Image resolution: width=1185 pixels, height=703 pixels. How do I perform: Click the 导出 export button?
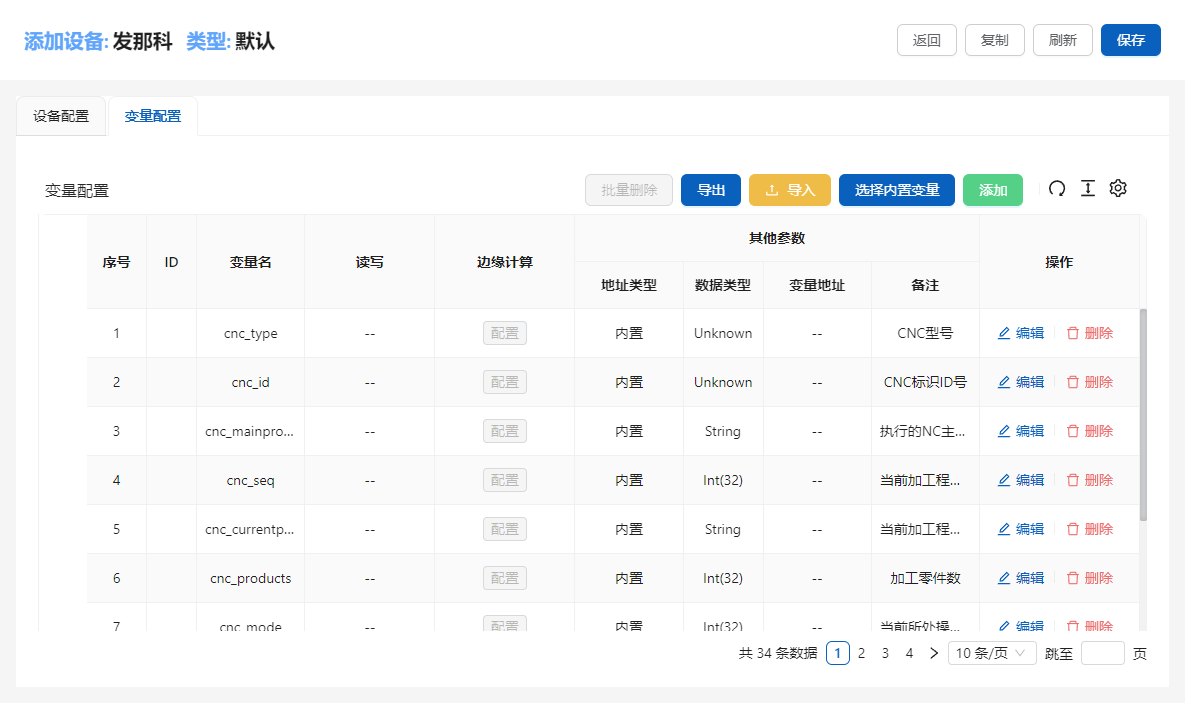click(711, 190)
